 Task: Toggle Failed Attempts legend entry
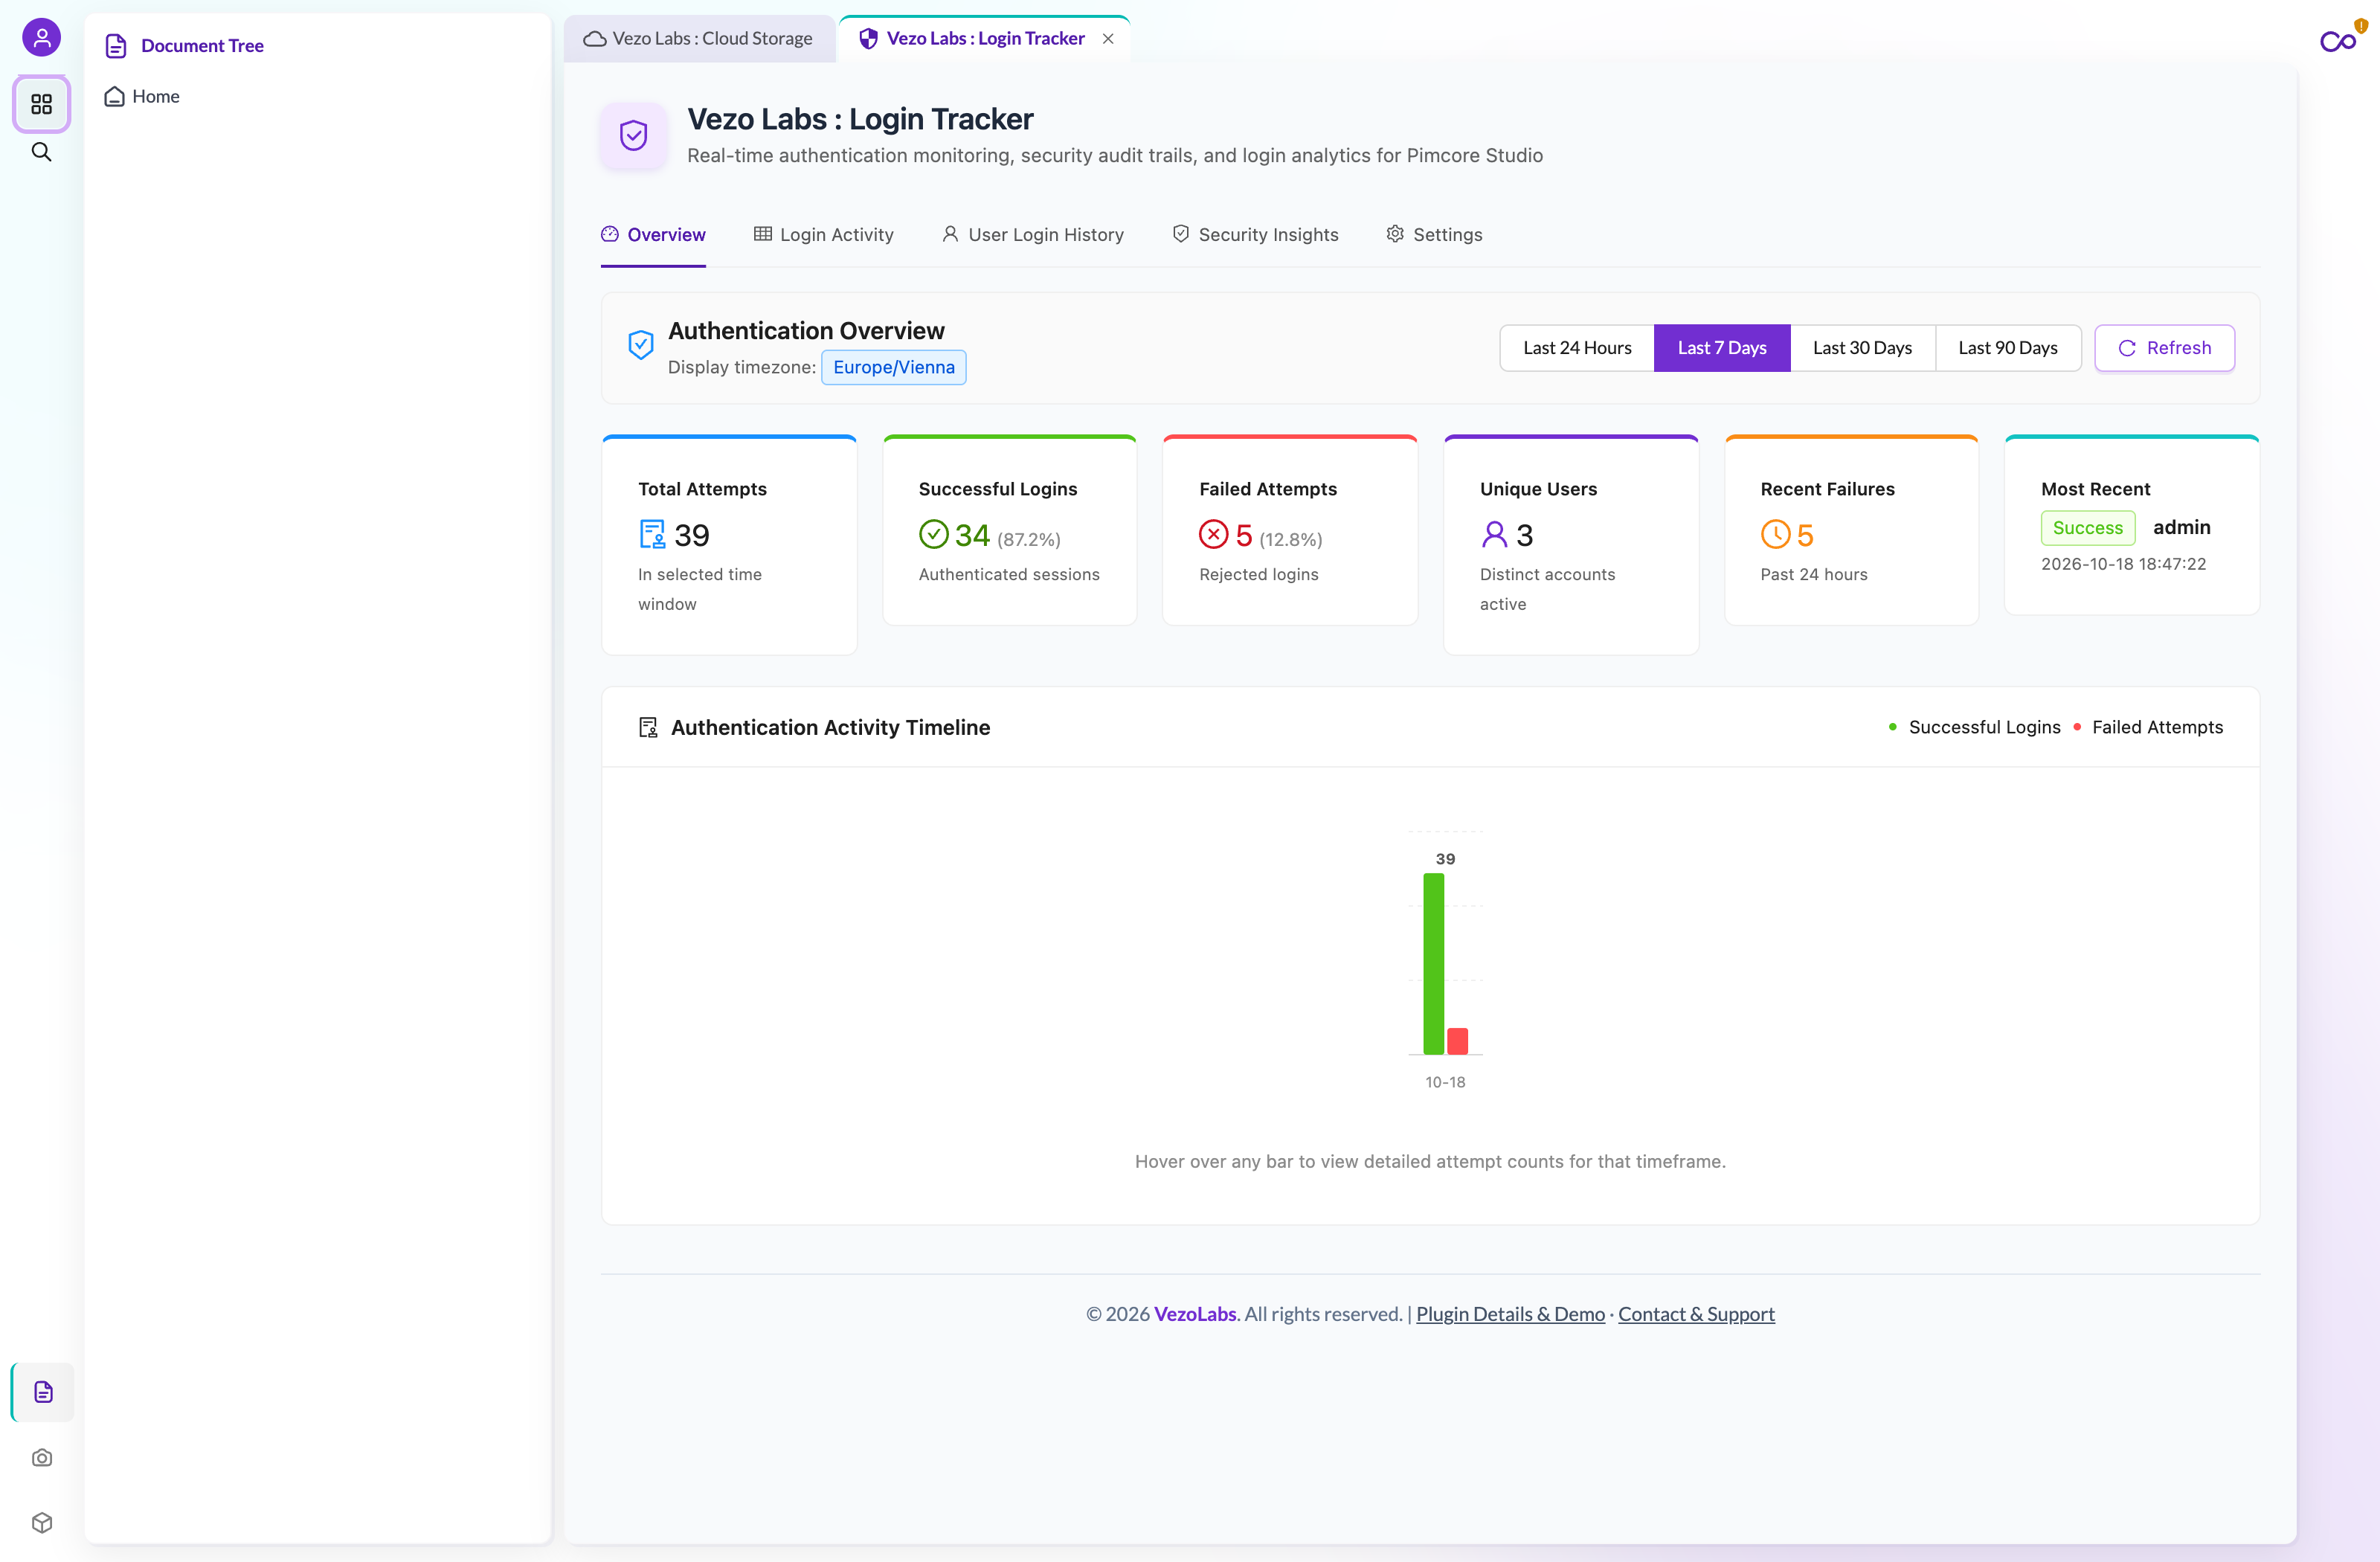(x=2147, y=727)
